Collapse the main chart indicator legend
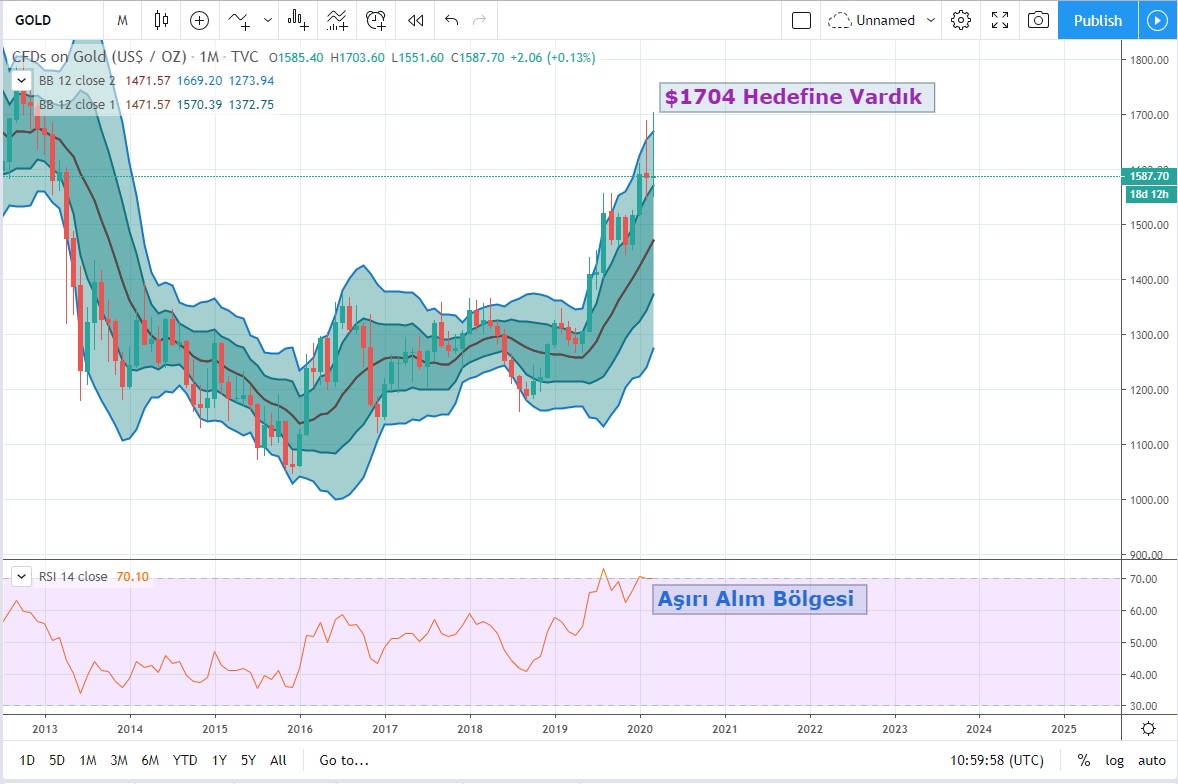This screenshot has width=1178, height=784. [x=21, y=80]
